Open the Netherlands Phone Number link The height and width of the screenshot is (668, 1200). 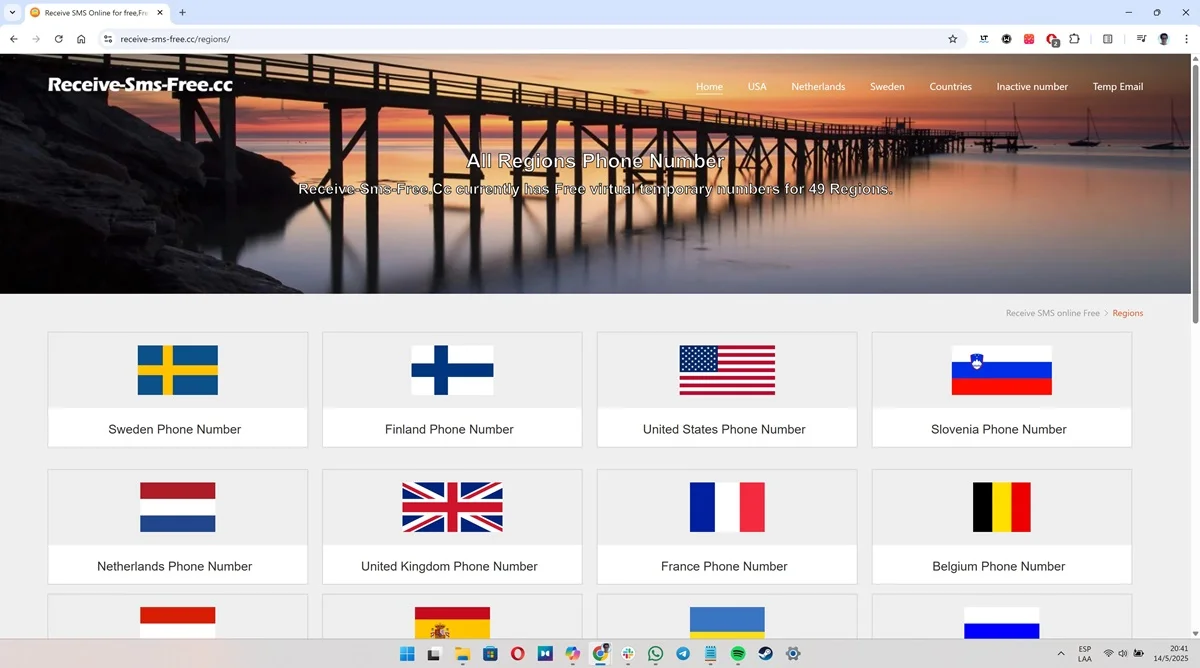point(175,566)
